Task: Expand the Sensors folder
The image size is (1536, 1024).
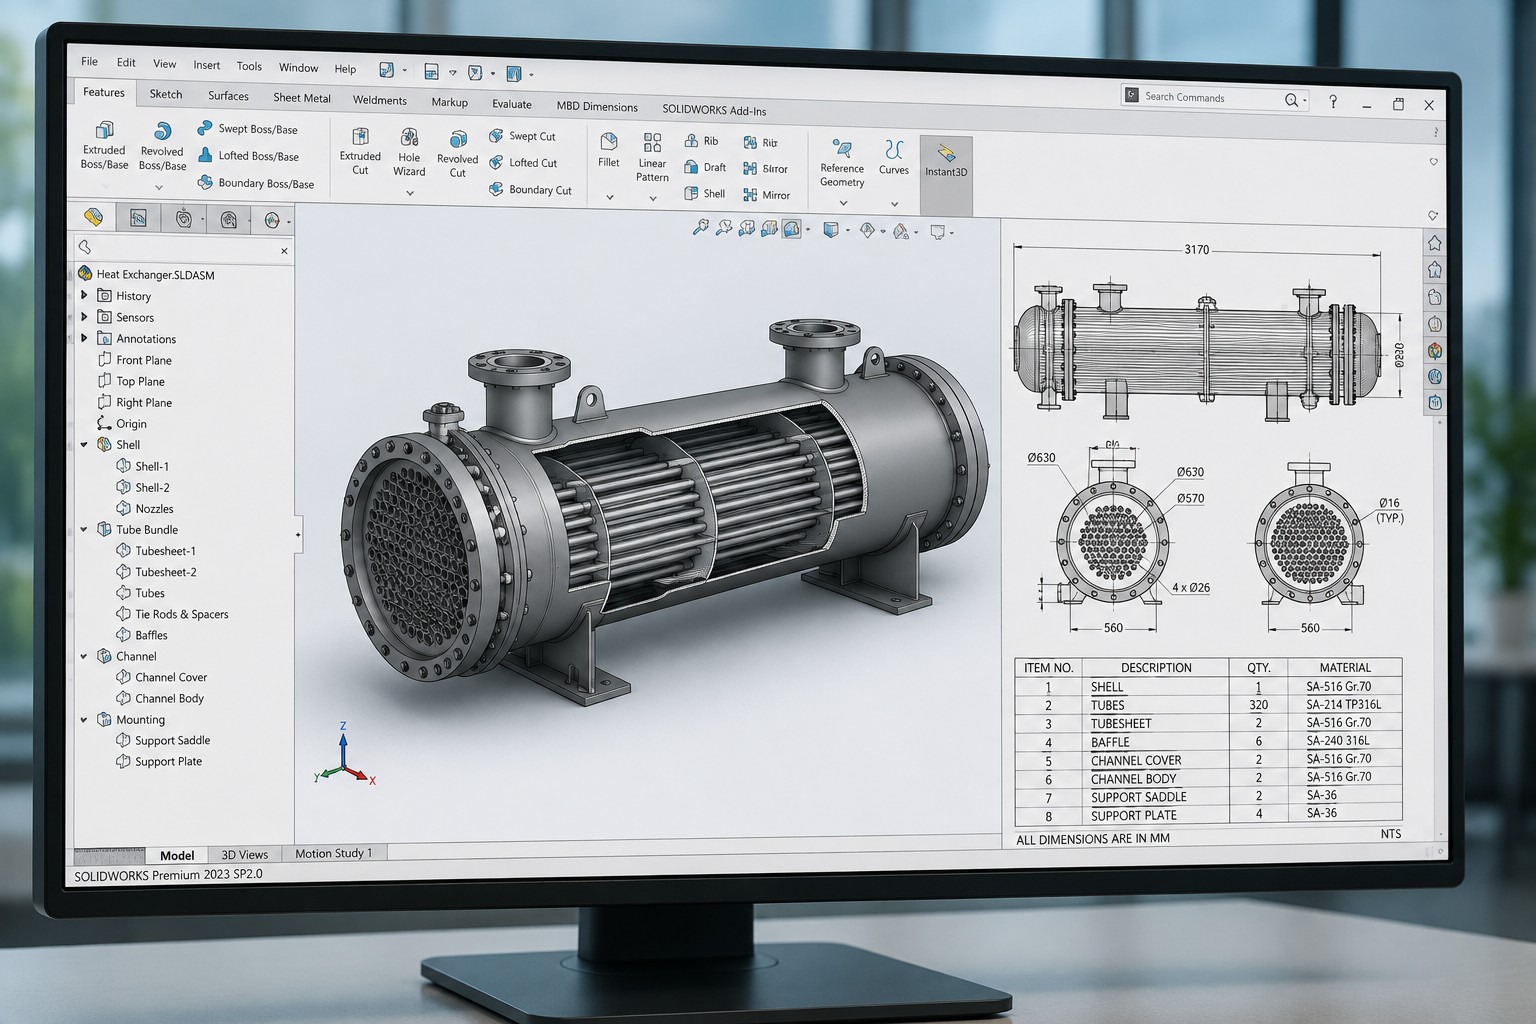Action: pos(84,316)
